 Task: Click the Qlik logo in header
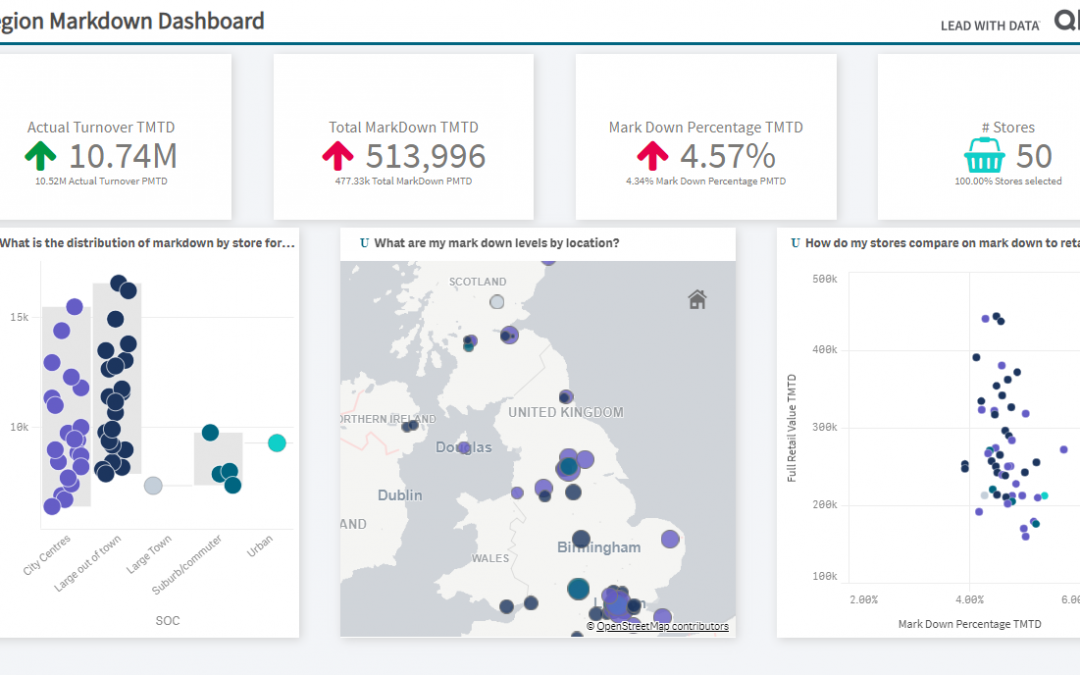(1067, 21)
